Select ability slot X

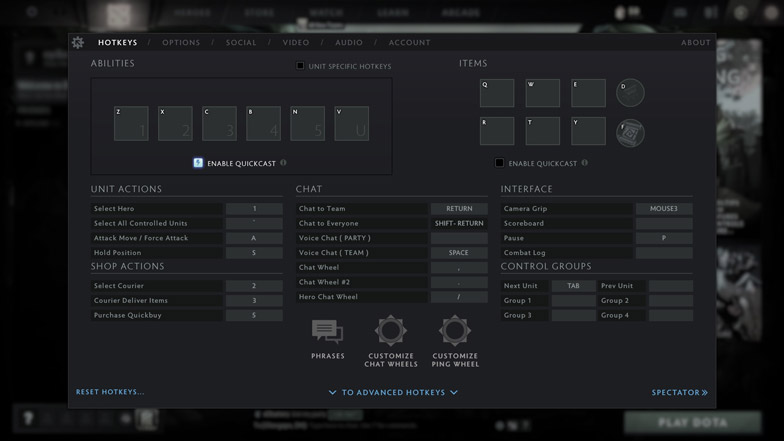[176, 124]
